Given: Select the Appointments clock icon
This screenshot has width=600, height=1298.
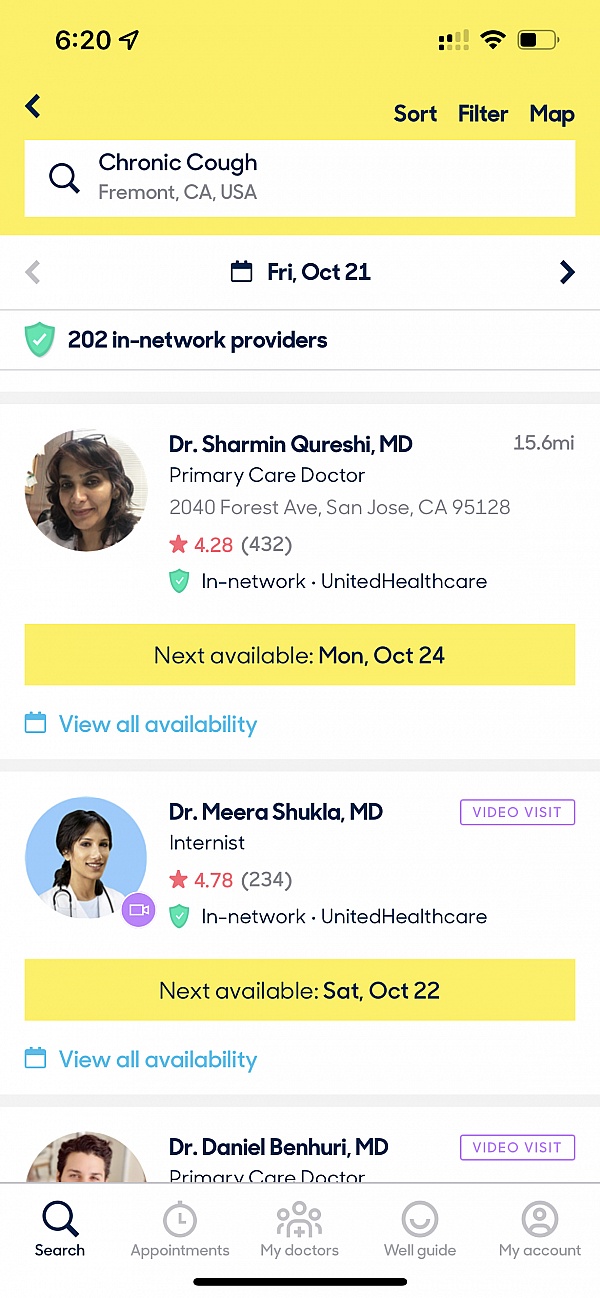Looking at the screenshot, I should coord(179,1219).
